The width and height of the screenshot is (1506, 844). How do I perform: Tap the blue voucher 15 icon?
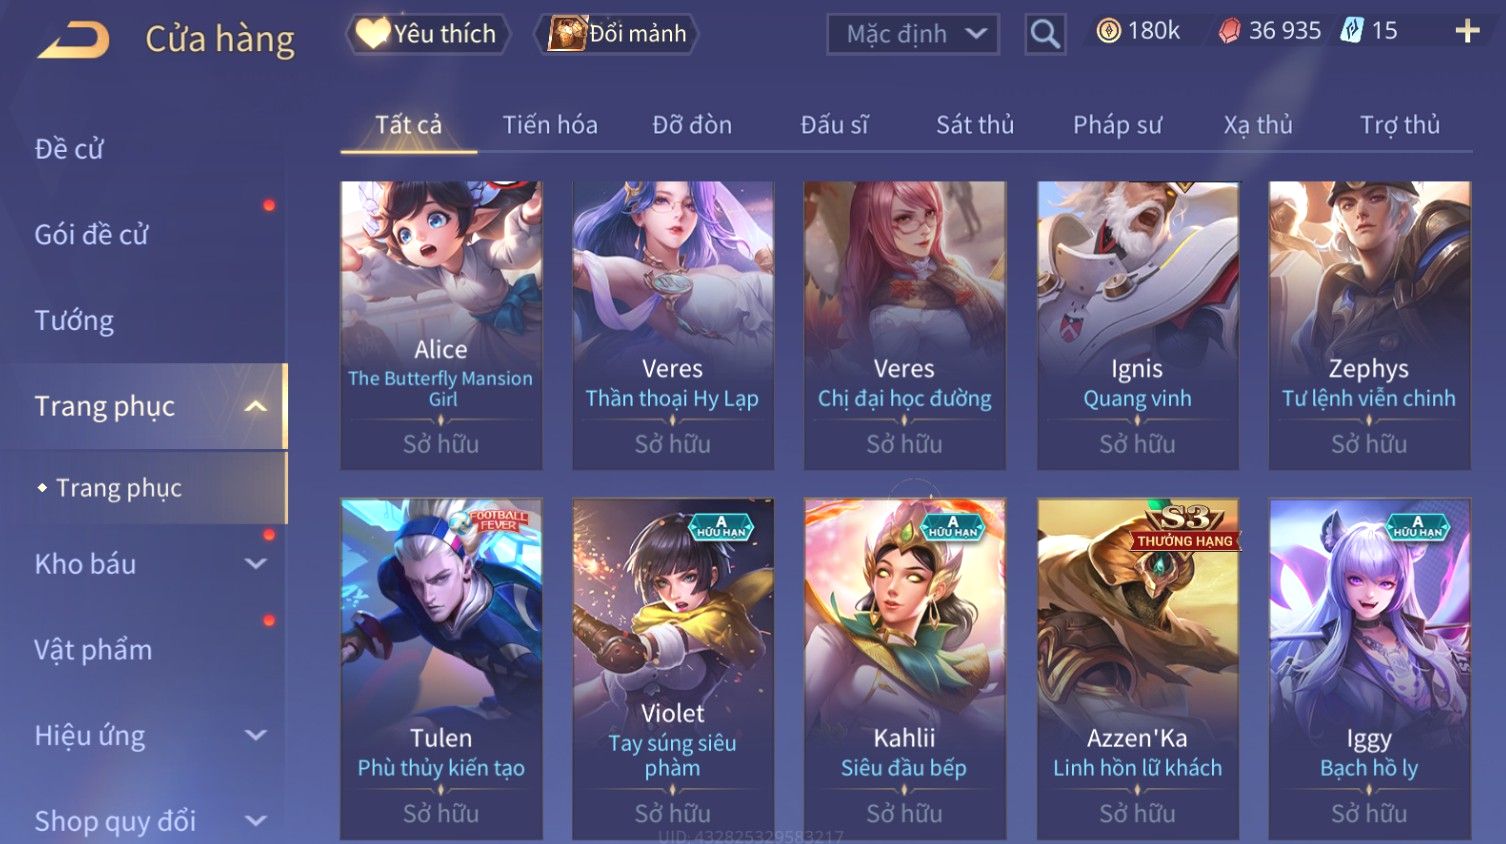(x=1351, y=31)
